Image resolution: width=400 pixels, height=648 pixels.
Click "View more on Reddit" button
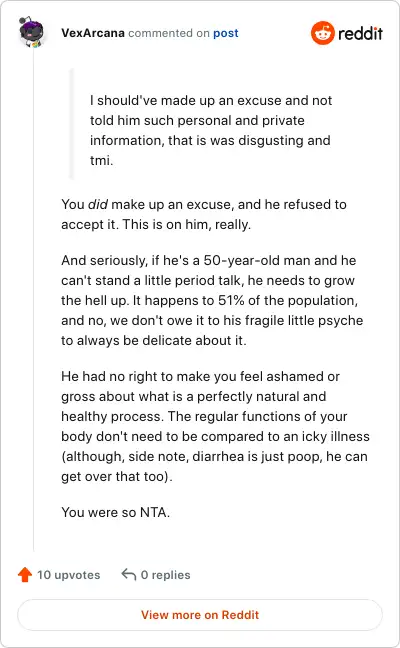pyautogui.click(x=200, y=615)
